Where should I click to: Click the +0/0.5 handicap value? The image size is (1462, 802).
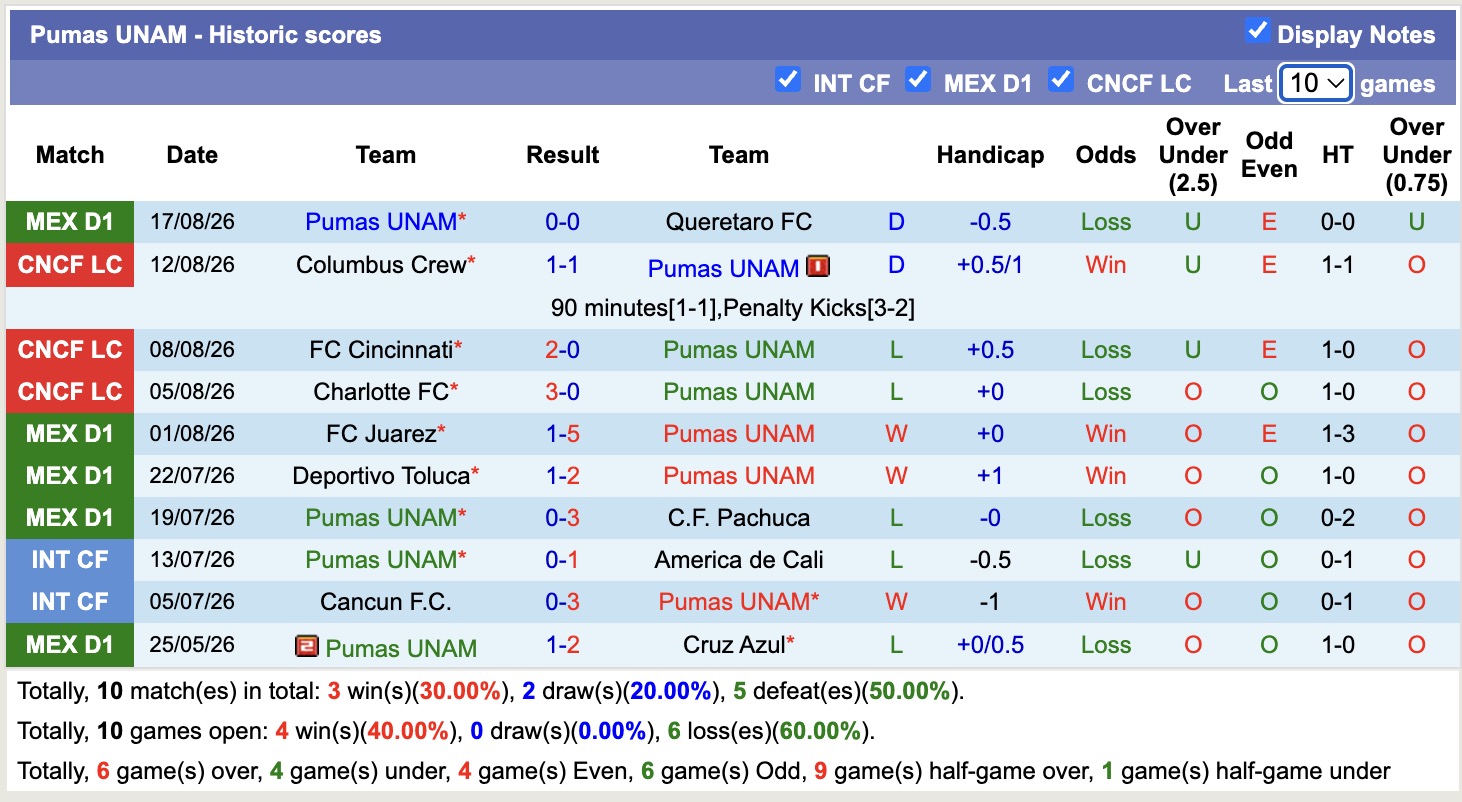point(990,645)
